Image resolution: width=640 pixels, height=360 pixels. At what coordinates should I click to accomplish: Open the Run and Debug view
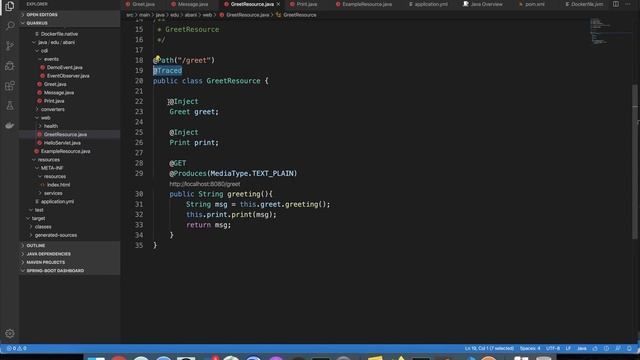(10, 66)
